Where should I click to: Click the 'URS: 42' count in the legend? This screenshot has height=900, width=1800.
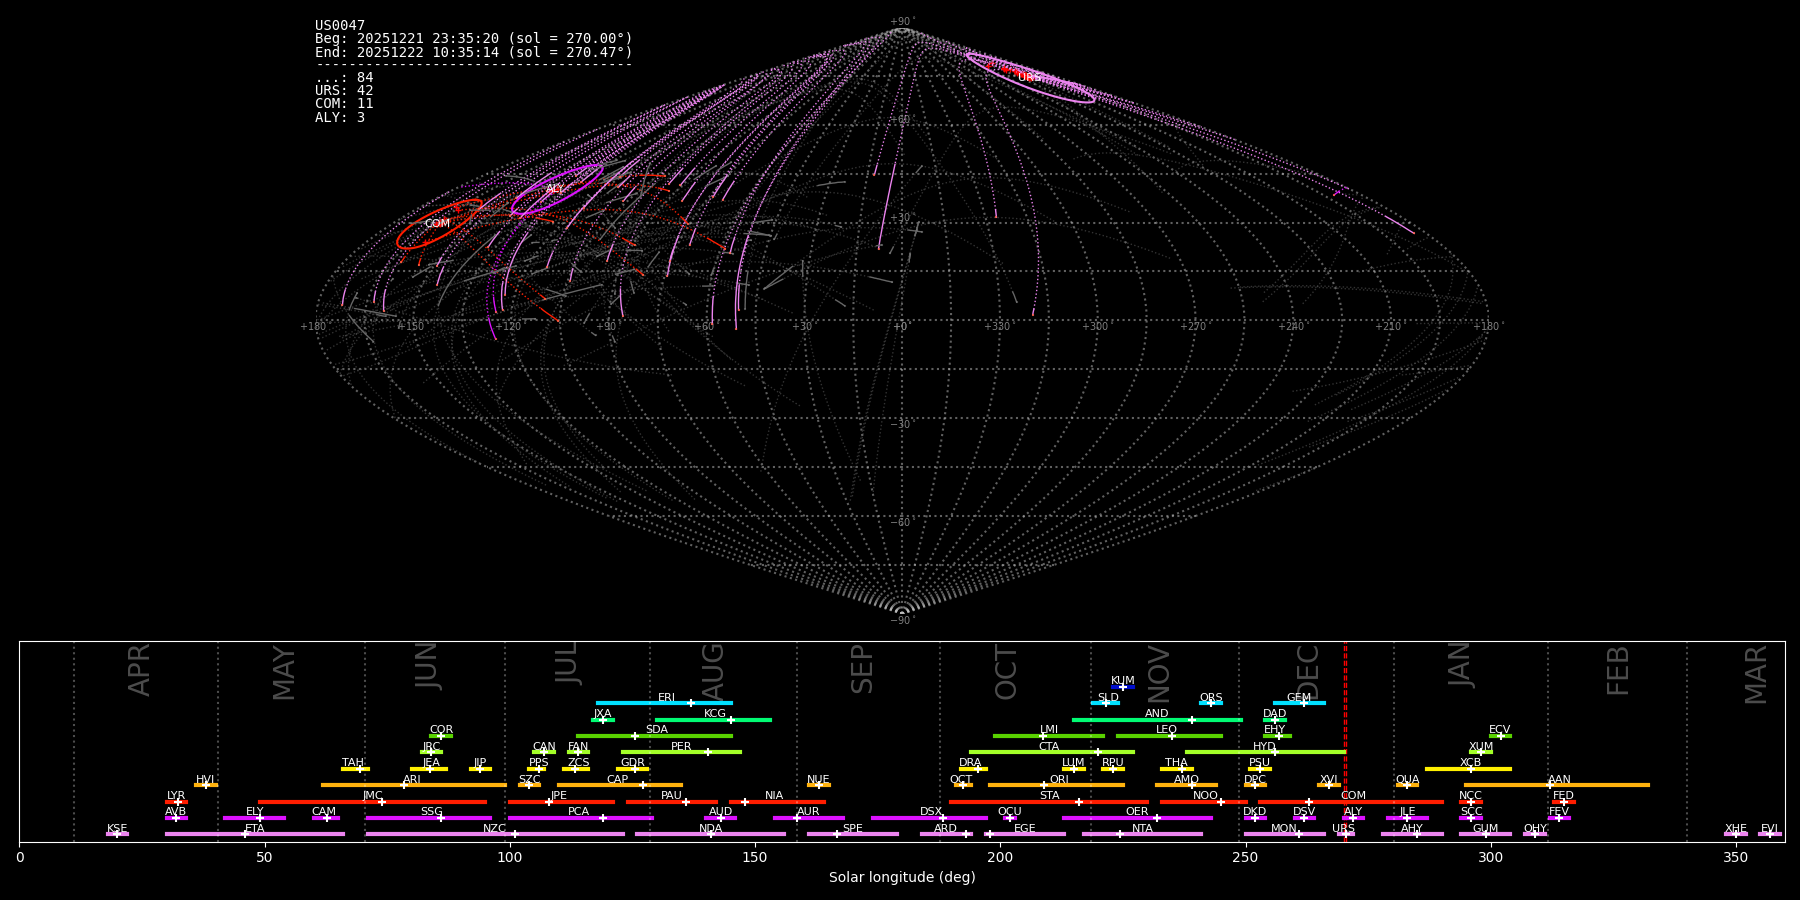344,91
